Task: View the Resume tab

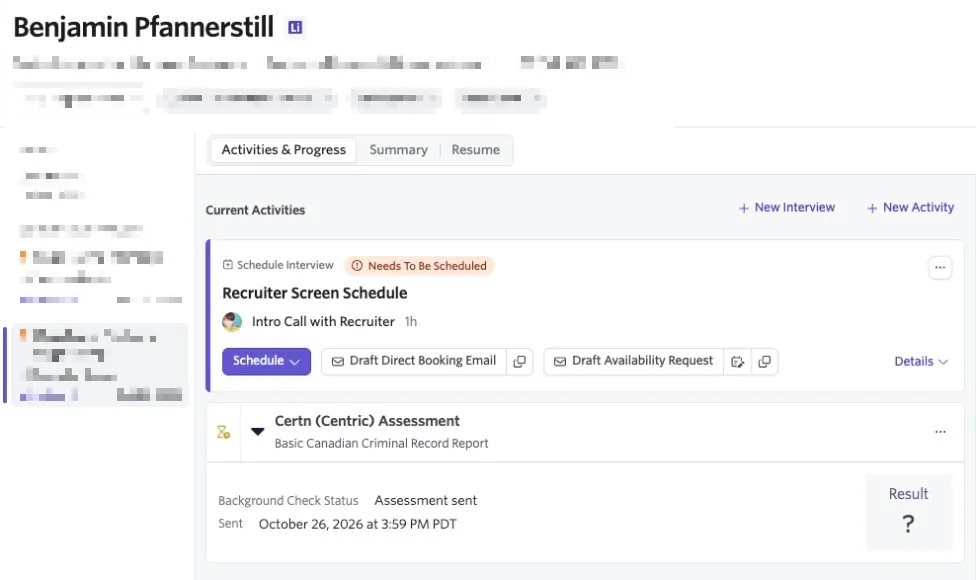Action: [x=476, y=150]
